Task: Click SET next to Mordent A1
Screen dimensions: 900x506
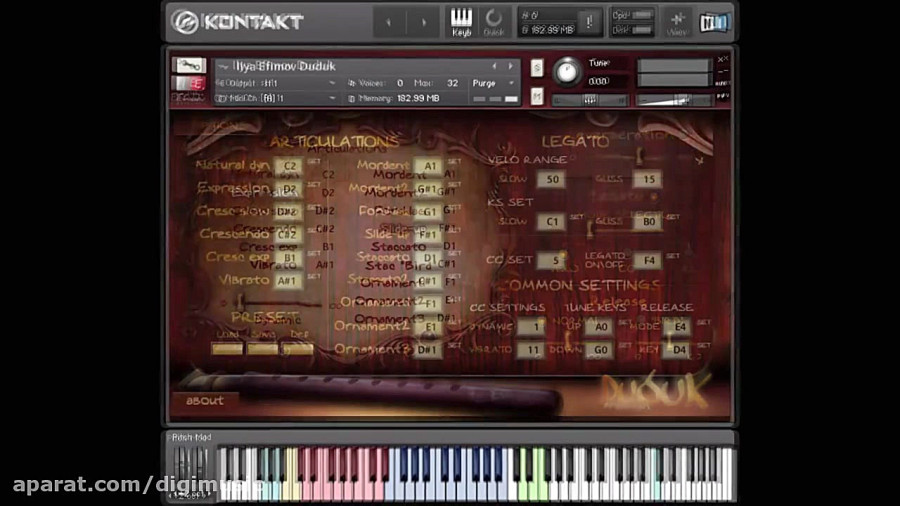Action: tap(455, 162)
